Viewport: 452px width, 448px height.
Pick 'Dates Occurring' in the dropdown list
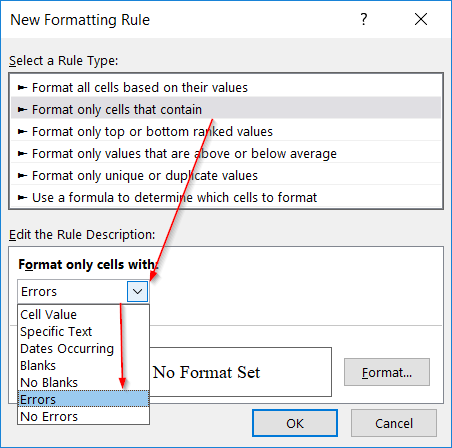coord(83,348)
